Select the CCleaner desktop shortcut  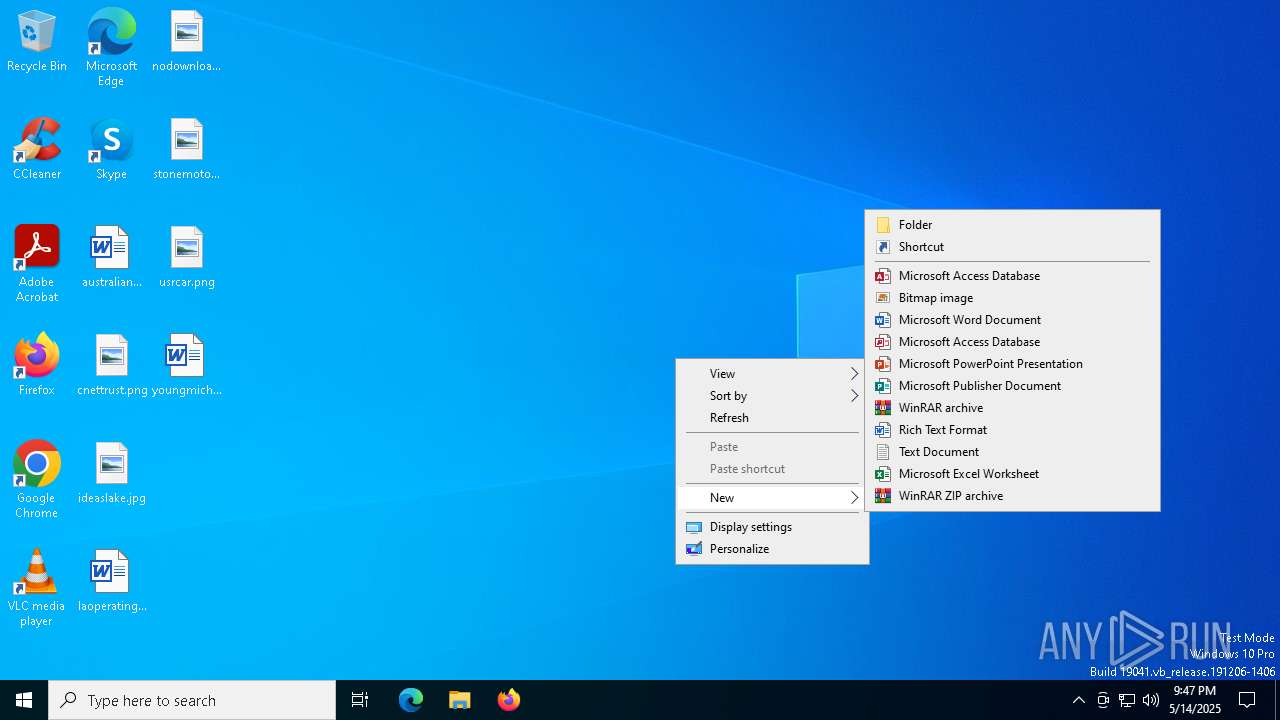[37, 150]
